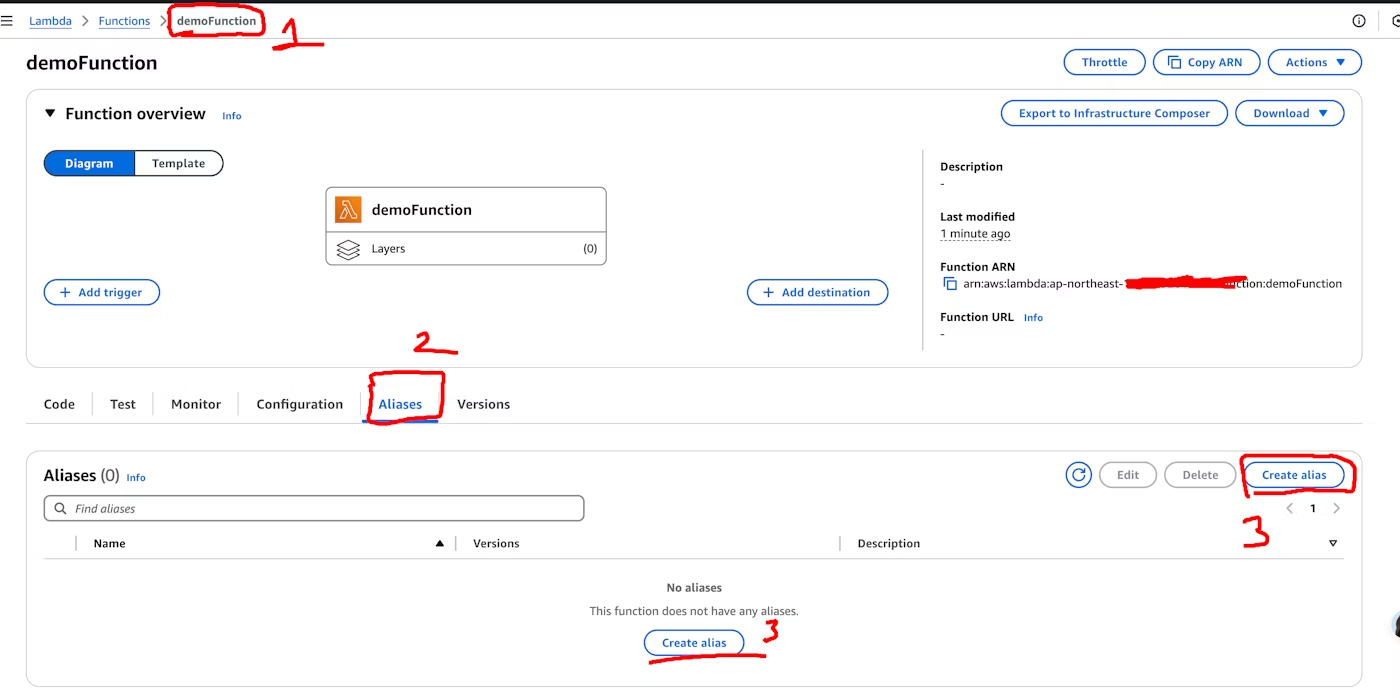Open the Test tab
This screenshot has height=697, width=1400.
tap(123, 404)
